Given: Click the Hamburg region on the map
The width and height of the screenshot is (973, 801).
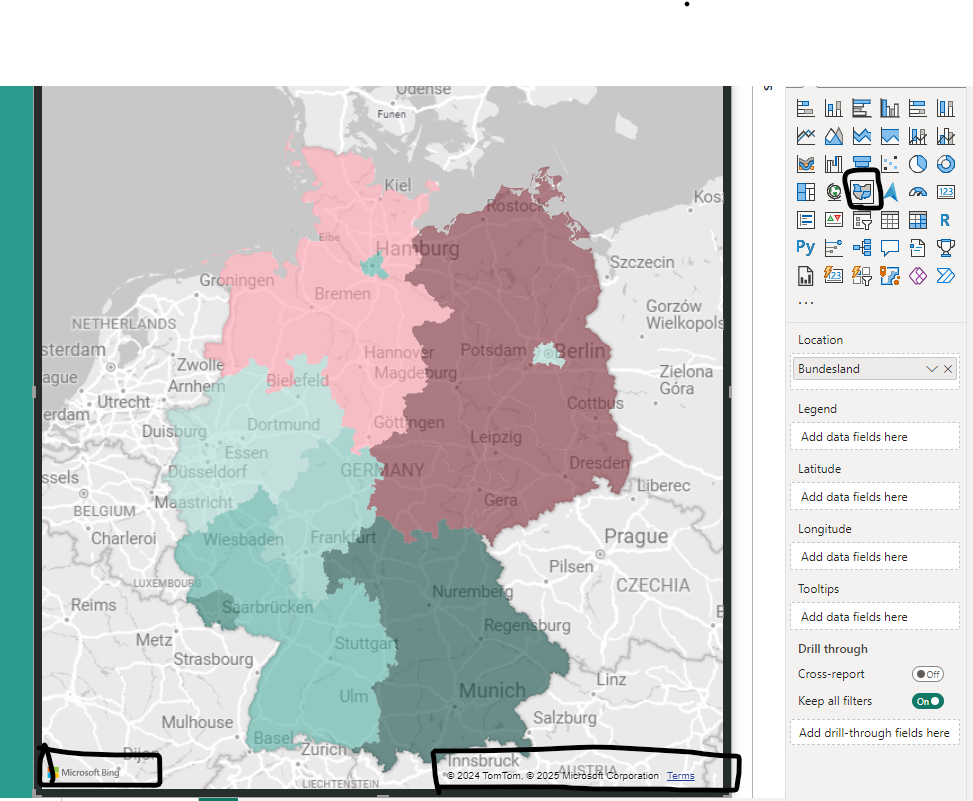Looking at the screenshot, I should click(x=374, y=266).
